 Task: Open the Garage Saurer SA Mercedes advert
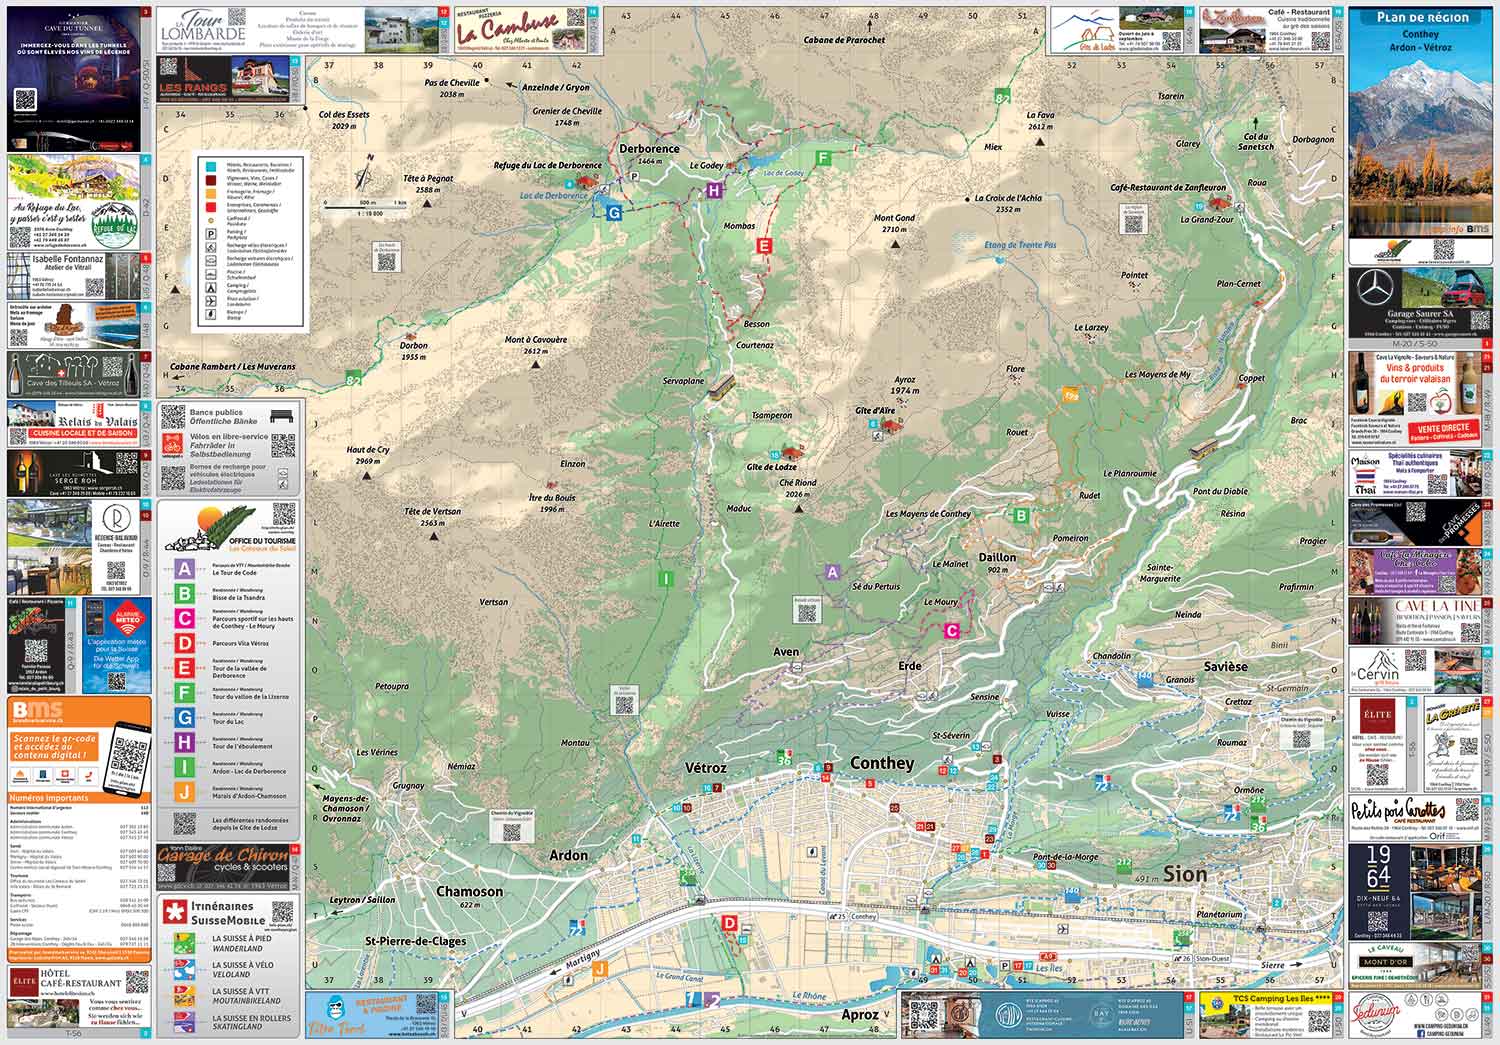coord(1419,303)
